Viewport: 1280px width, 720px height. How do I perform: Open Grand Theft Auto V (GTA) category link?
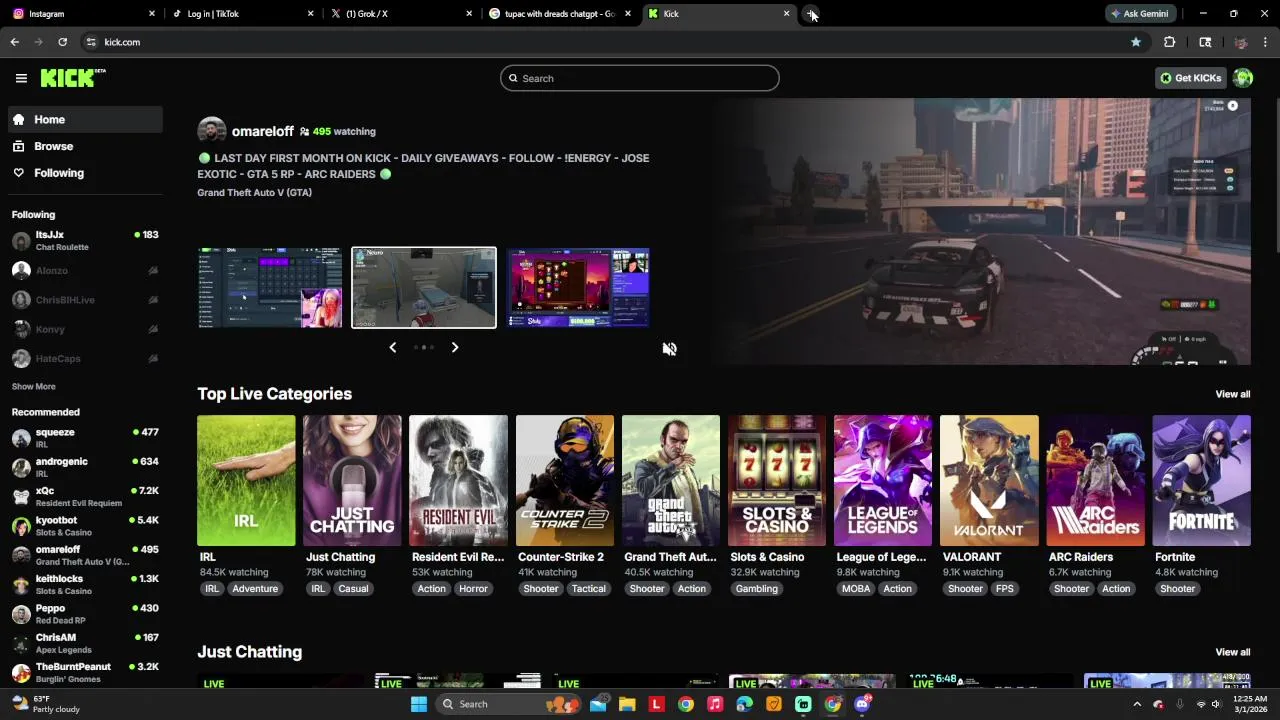(254, 193)
